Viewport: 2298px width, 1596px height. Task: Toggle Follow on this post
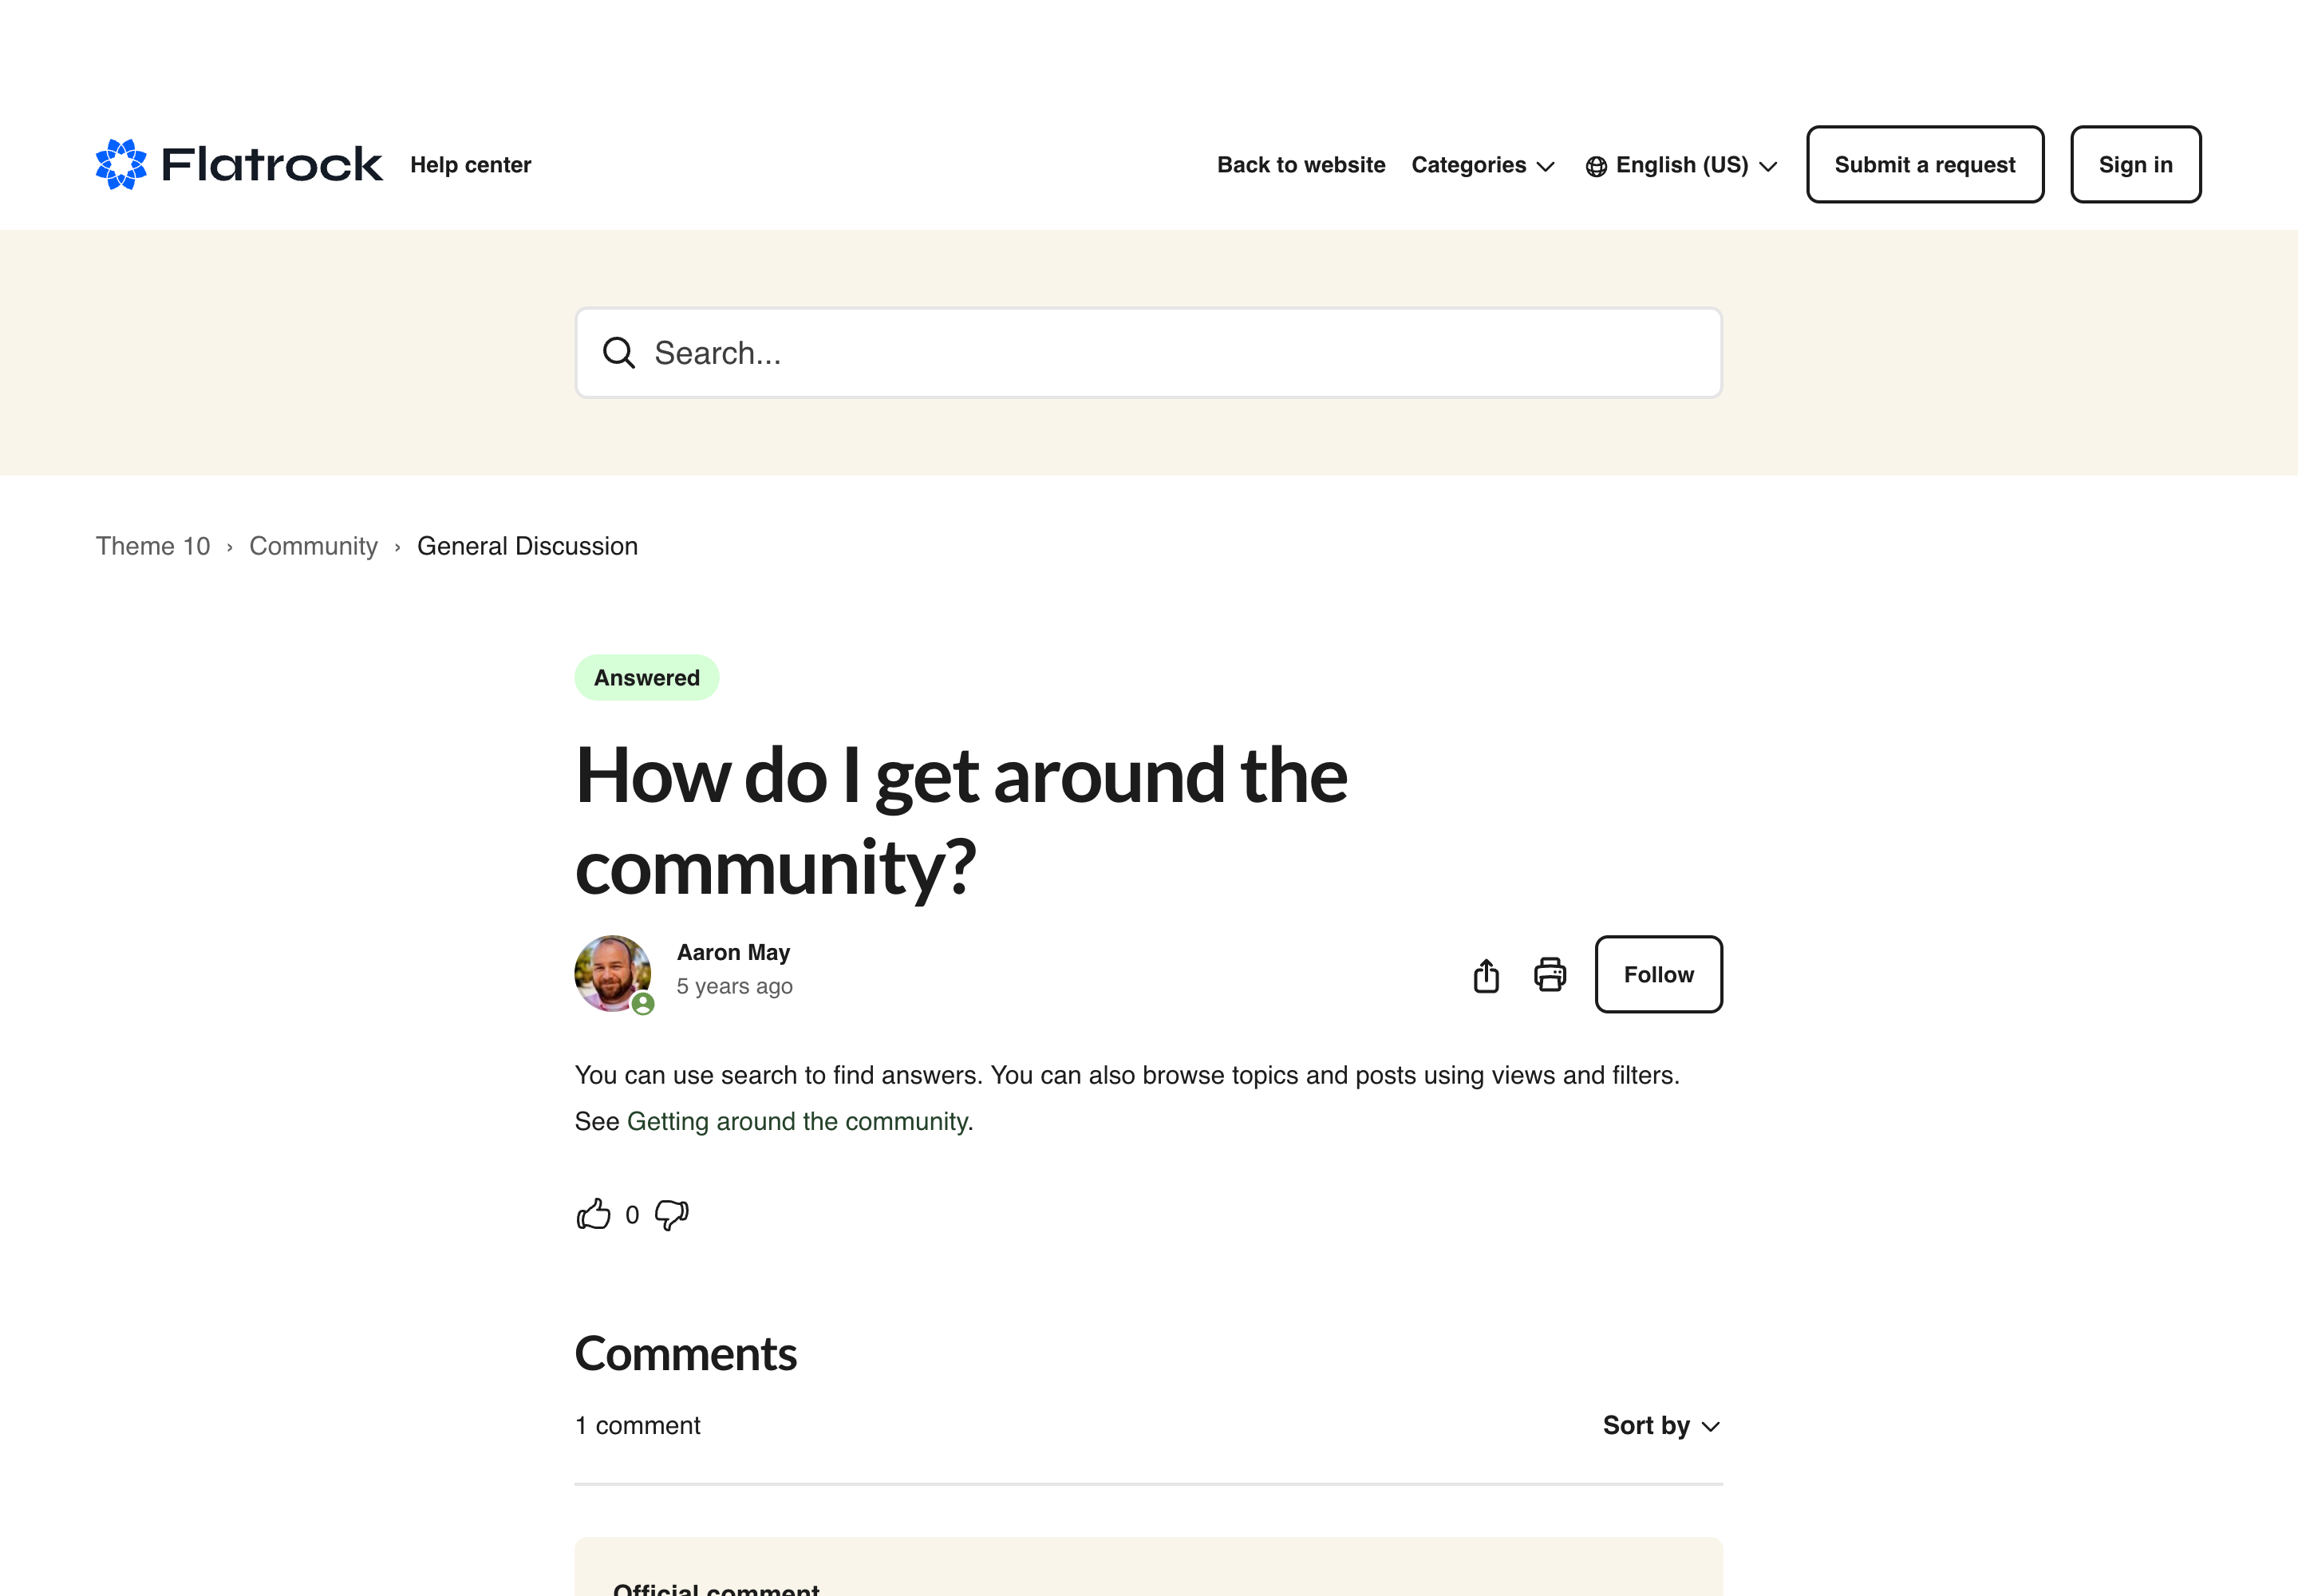pos(1658,975)
